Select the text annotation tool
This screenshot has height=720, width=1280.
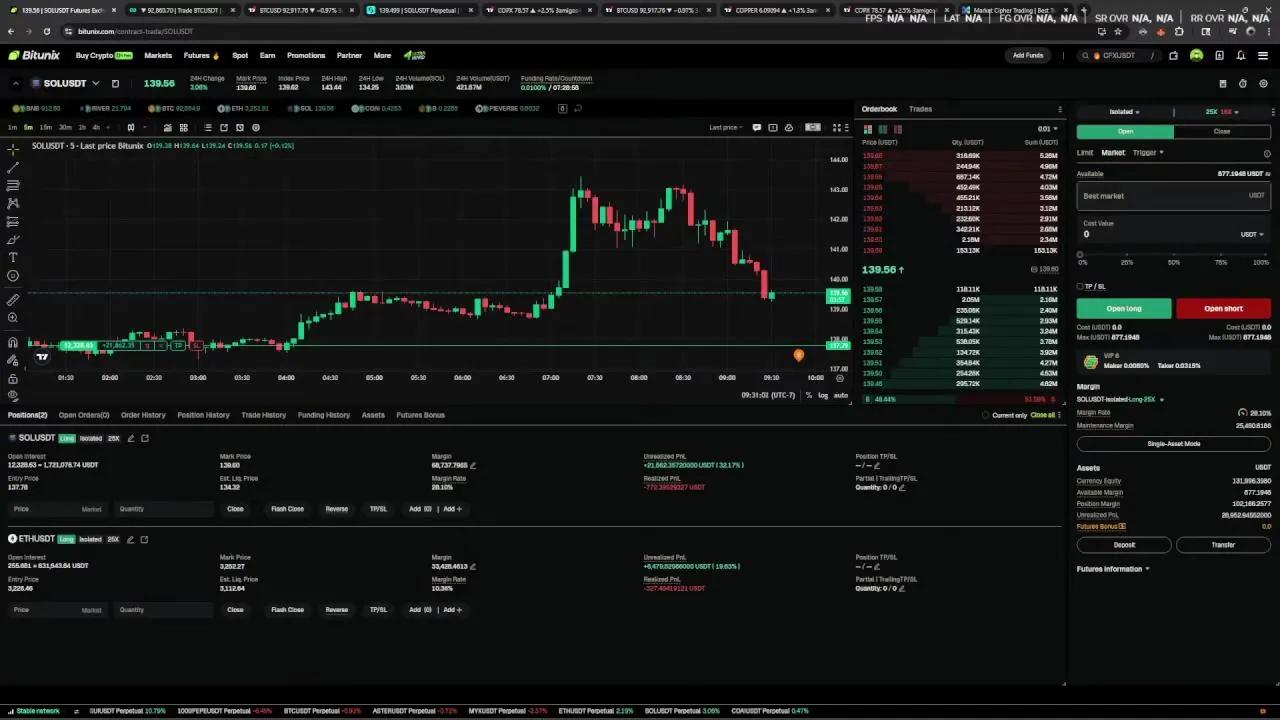coord(13,257)
